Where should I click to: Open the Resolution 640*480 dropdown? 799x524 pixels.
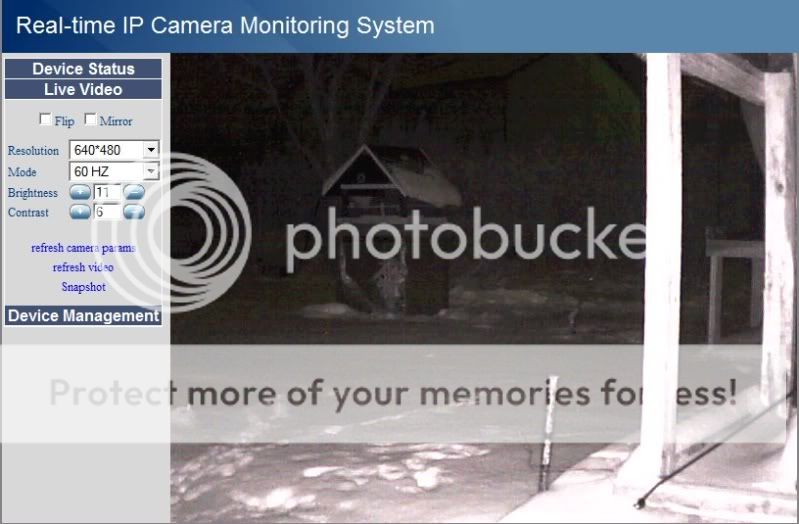[x=114, y=150]
